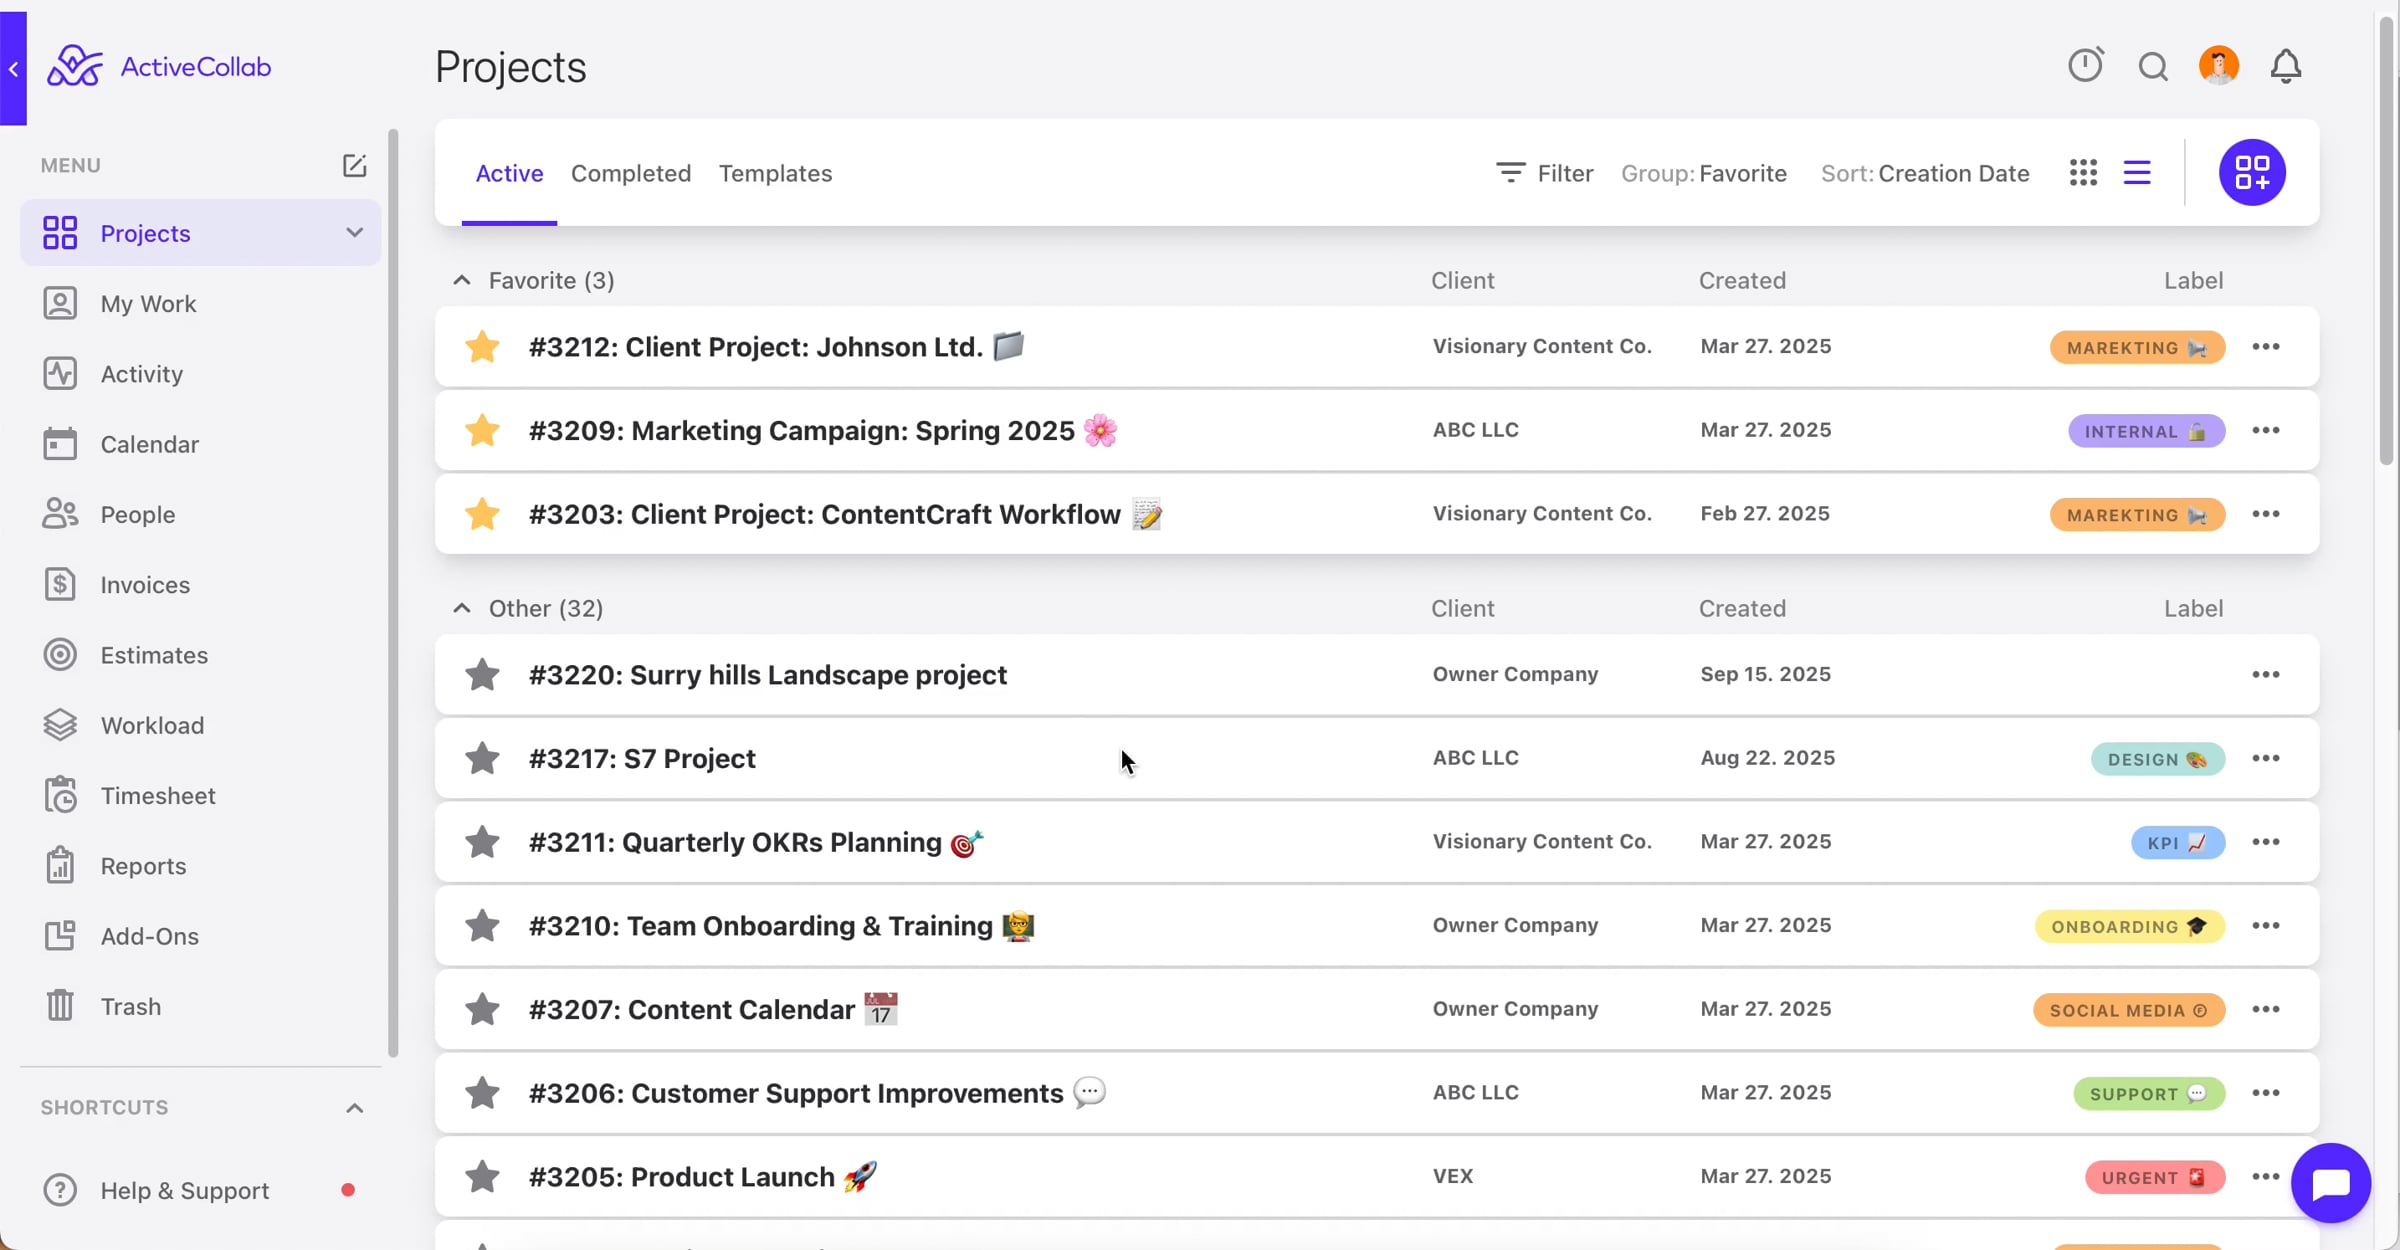2400x1250 pixels.
Task: Expand the Projects sidebar chevron
Action: tap(354, 233)
